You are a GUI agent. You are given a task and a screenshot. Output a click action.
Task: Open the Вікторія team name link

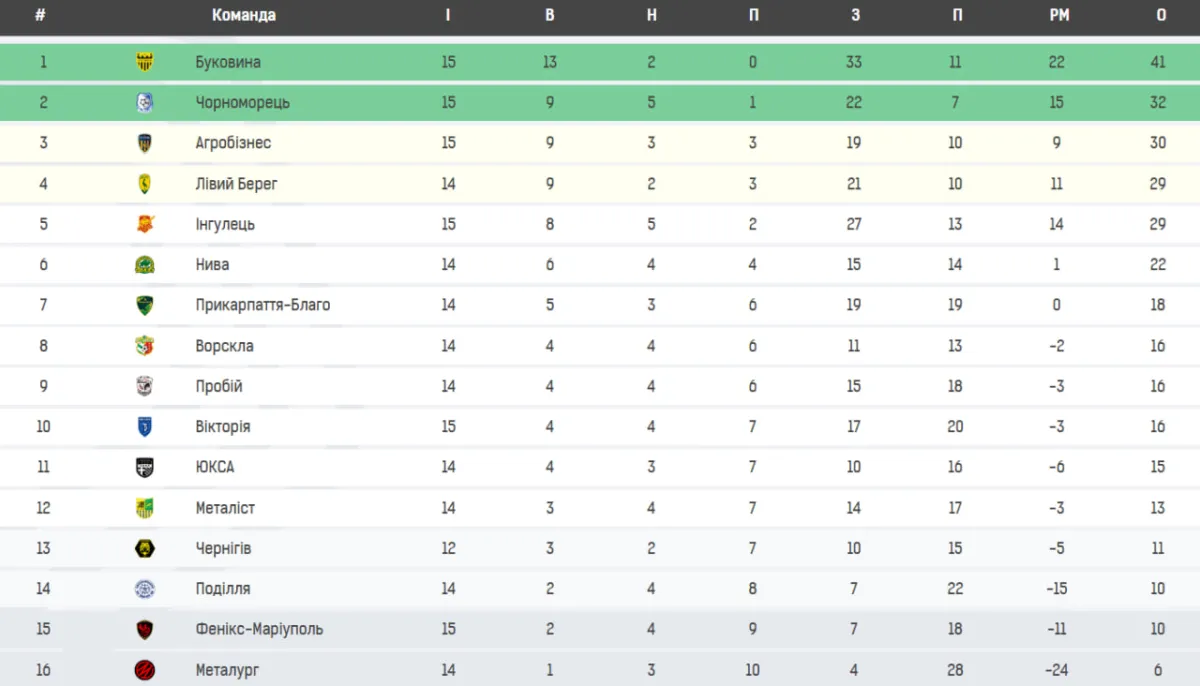[x=223, y=427]
